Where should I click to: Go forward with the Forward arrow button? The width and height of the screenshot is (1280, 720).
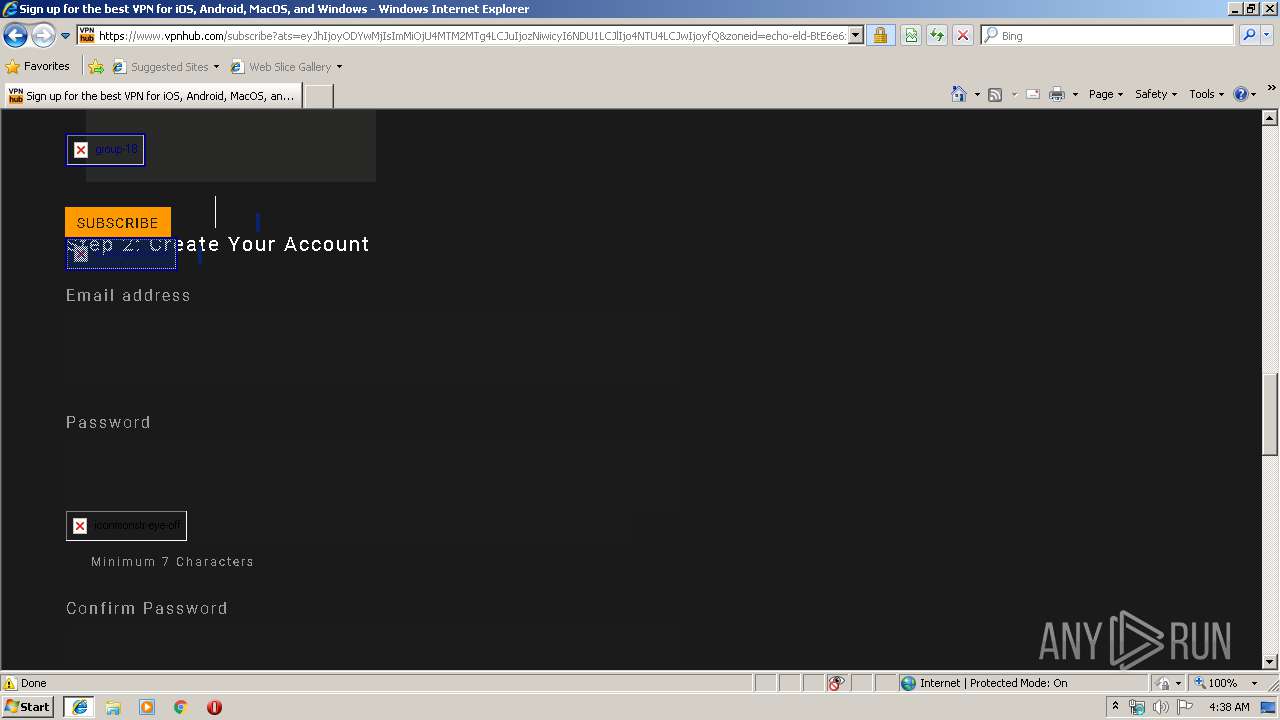coord(42,36)
